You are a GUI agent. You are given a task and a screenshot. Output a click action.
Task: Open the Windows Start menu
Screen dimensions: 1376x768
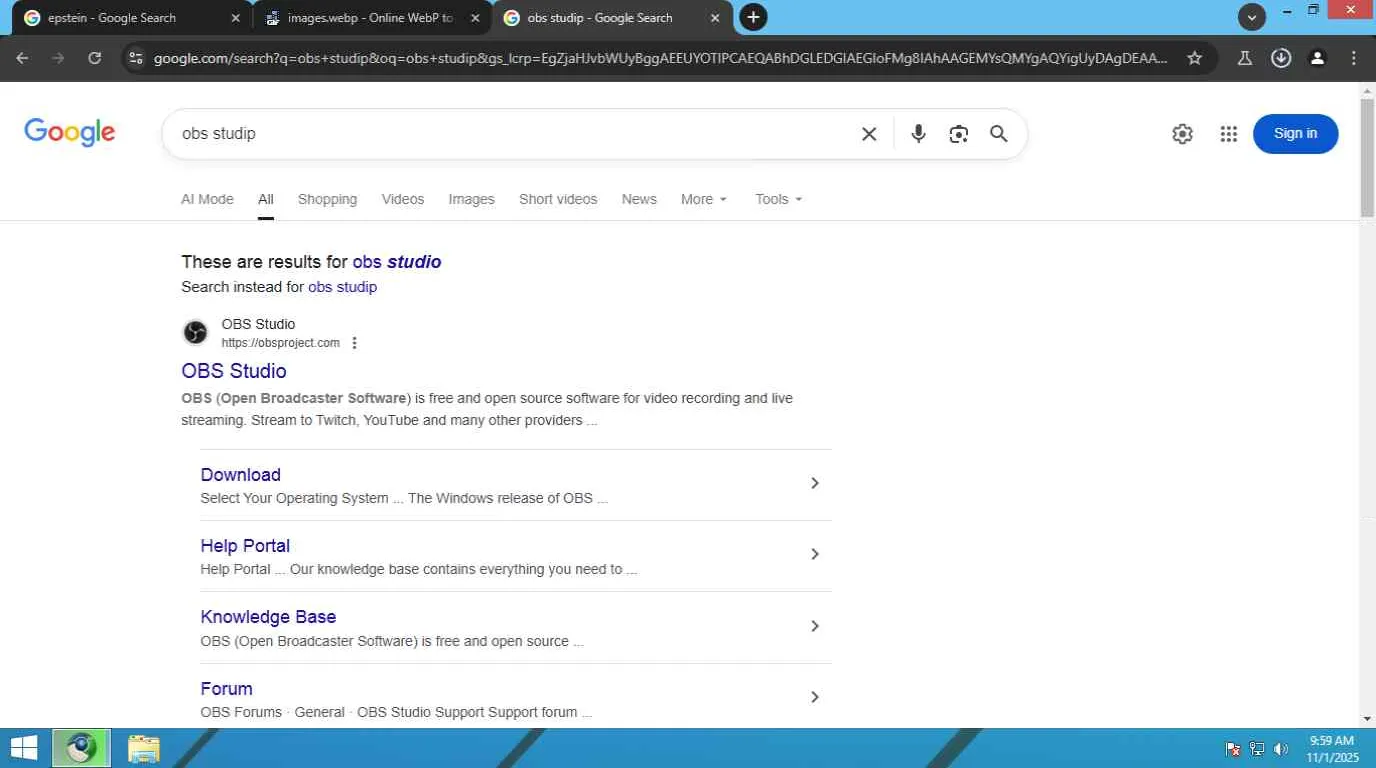click(x=23, y=748)
